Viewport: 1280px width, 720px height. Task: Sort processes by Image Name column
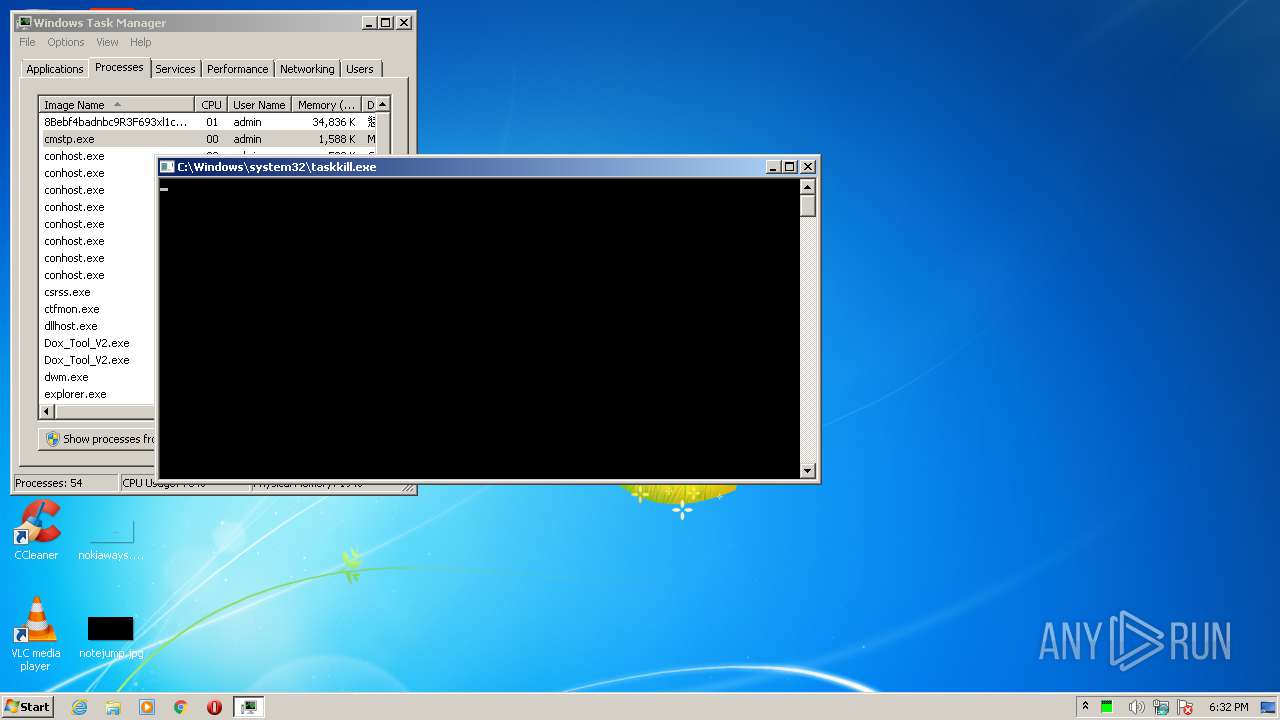click(x=117, y=105)
